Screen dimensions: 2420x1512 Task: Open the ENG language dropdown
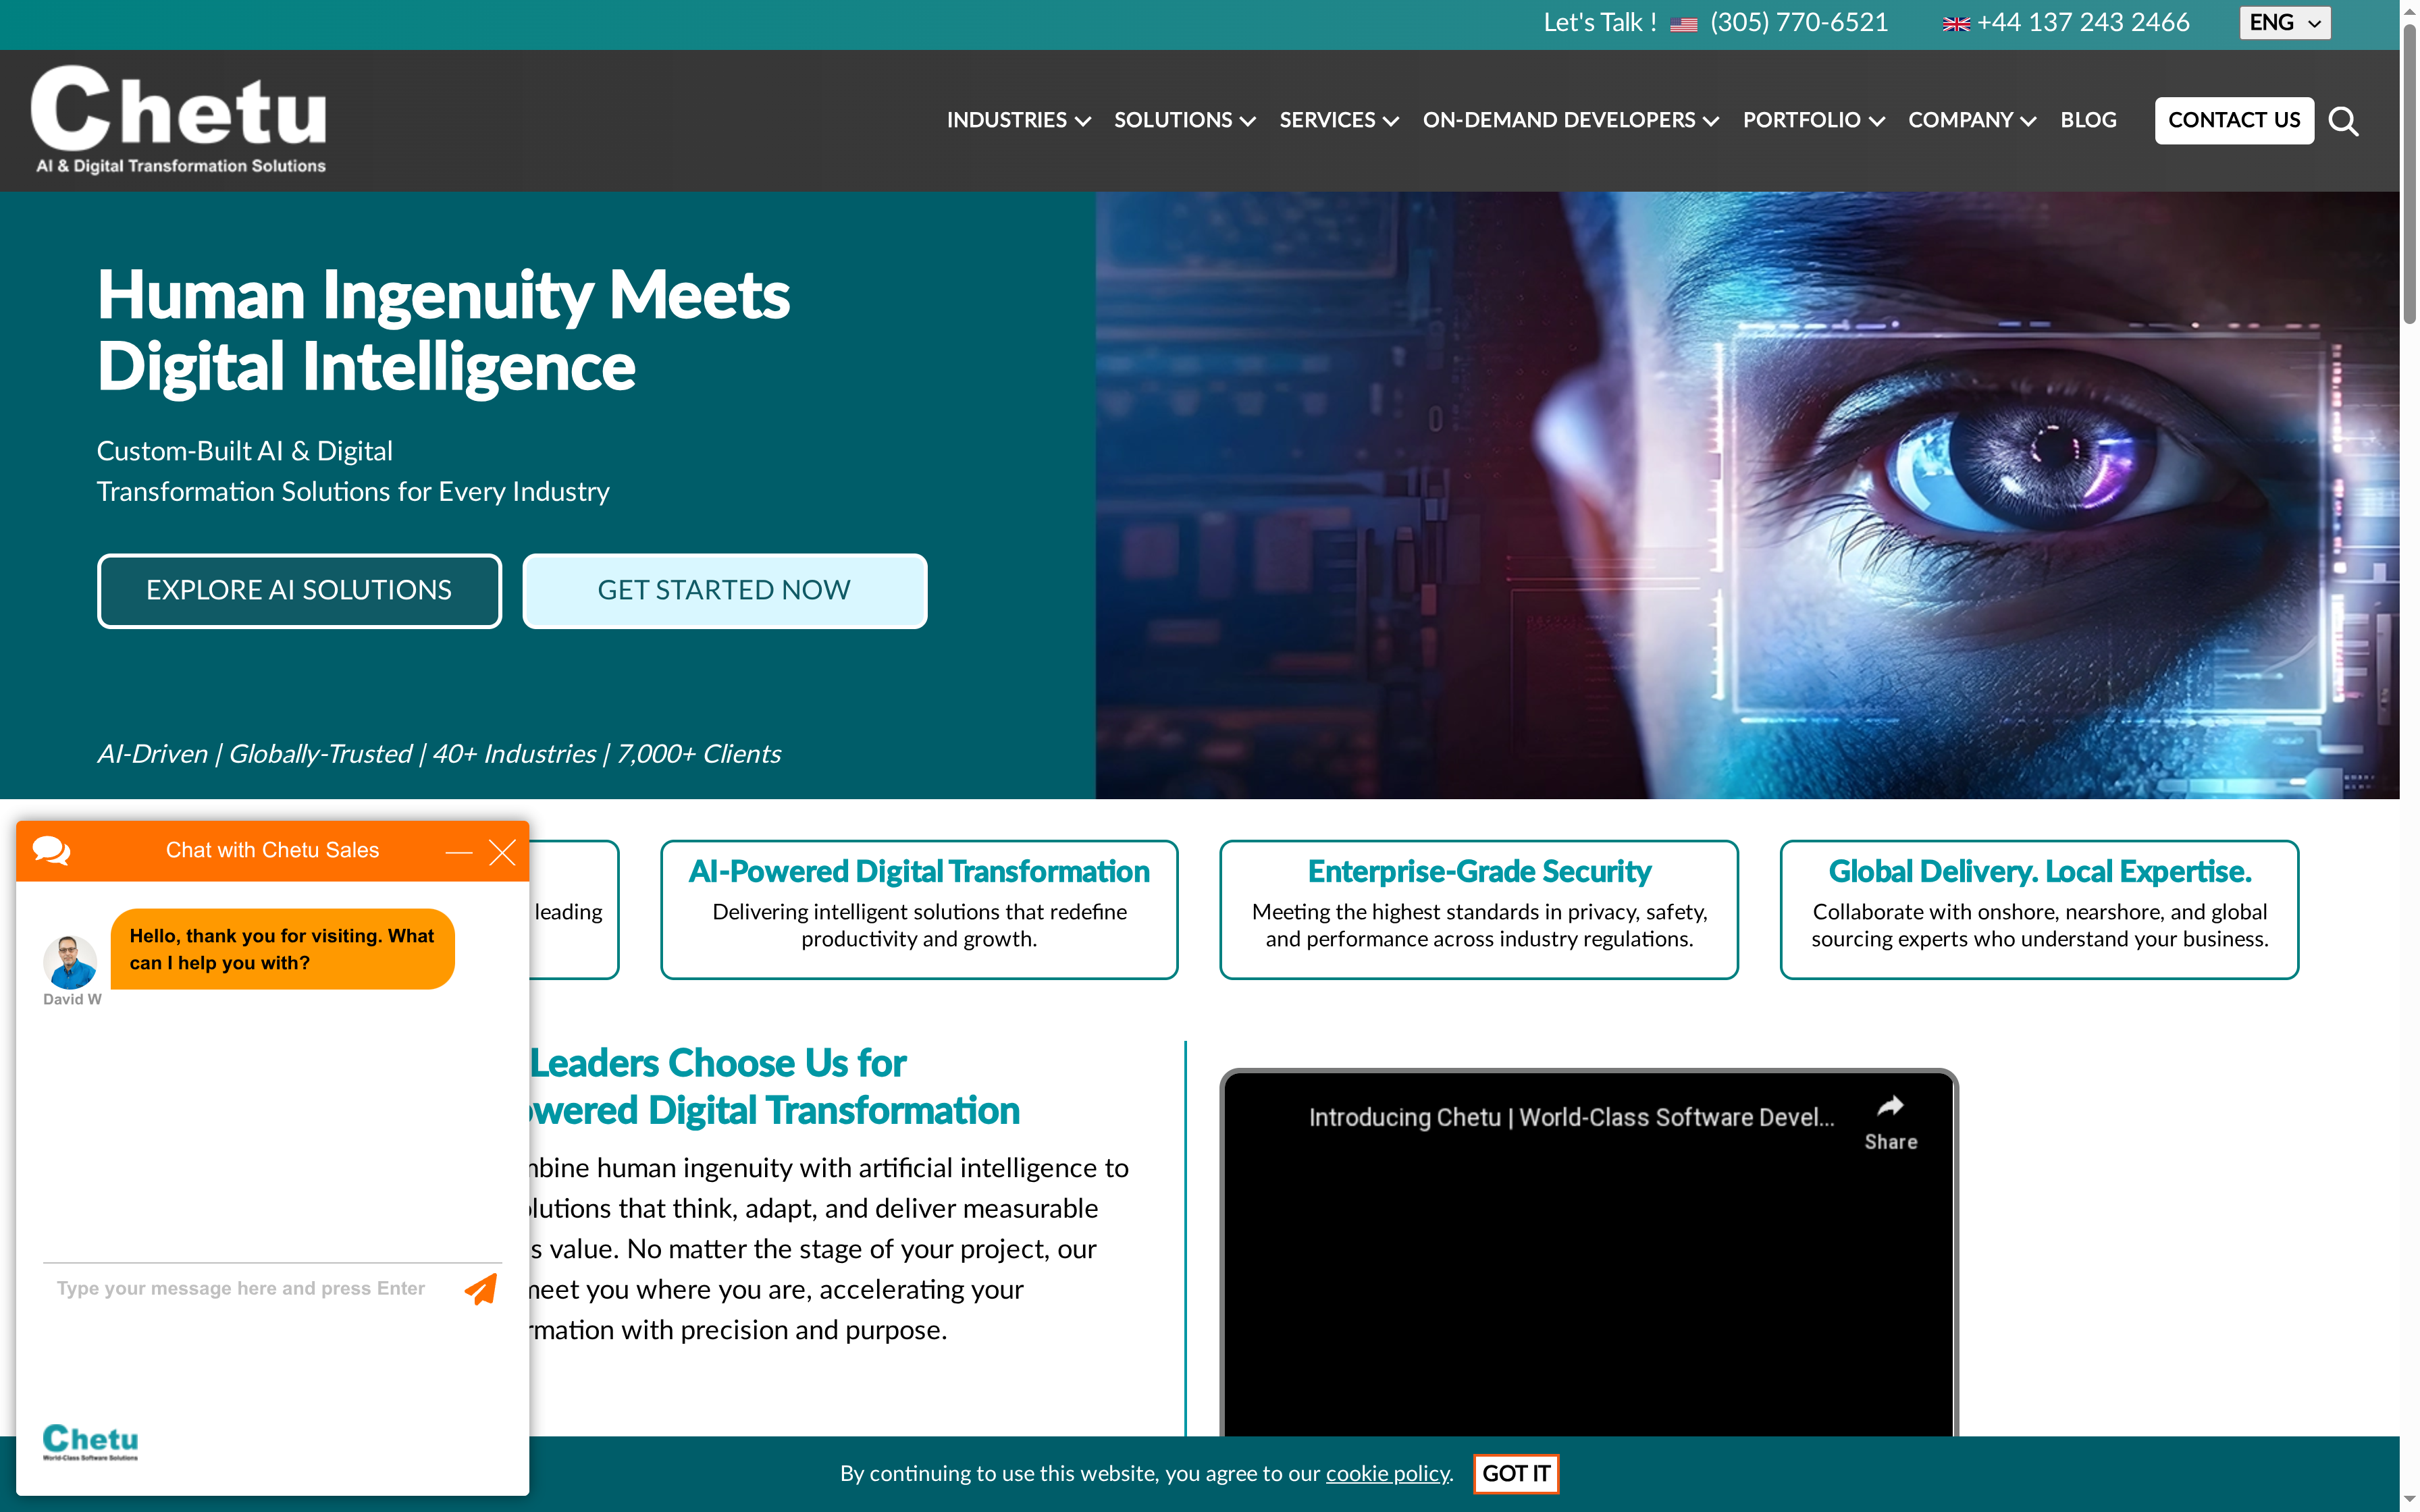(x=2285, y=22)
